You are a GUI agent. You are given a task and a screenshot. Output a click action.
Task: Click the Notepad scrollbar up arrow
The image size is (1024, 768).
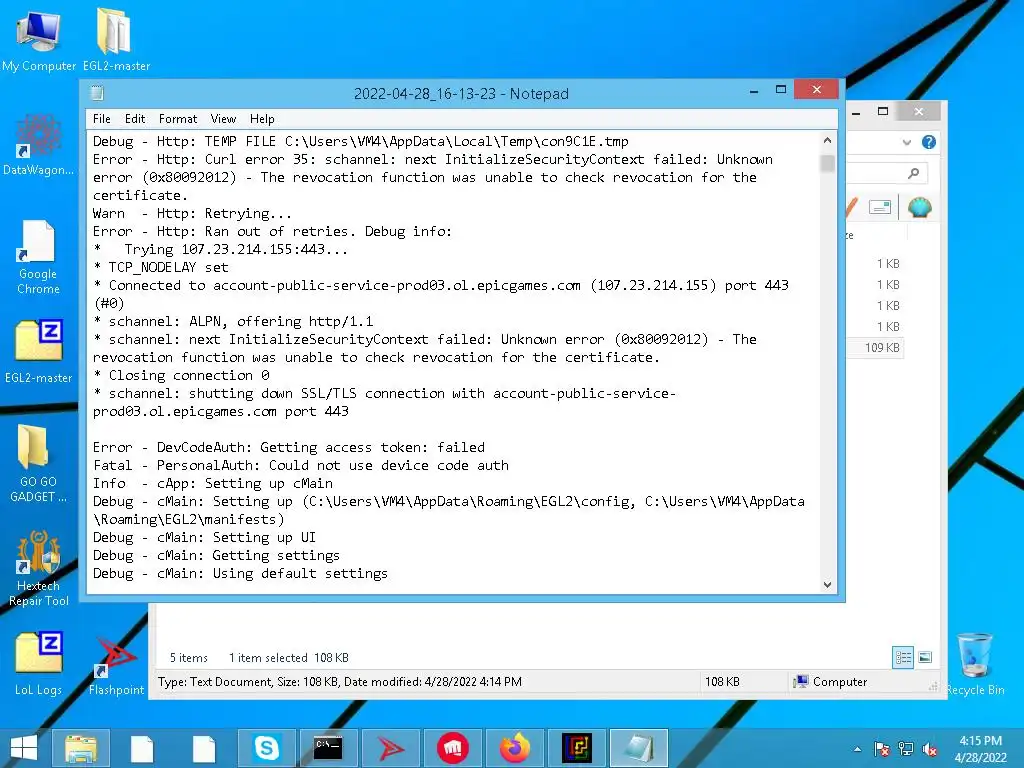[x=827, y=140]
